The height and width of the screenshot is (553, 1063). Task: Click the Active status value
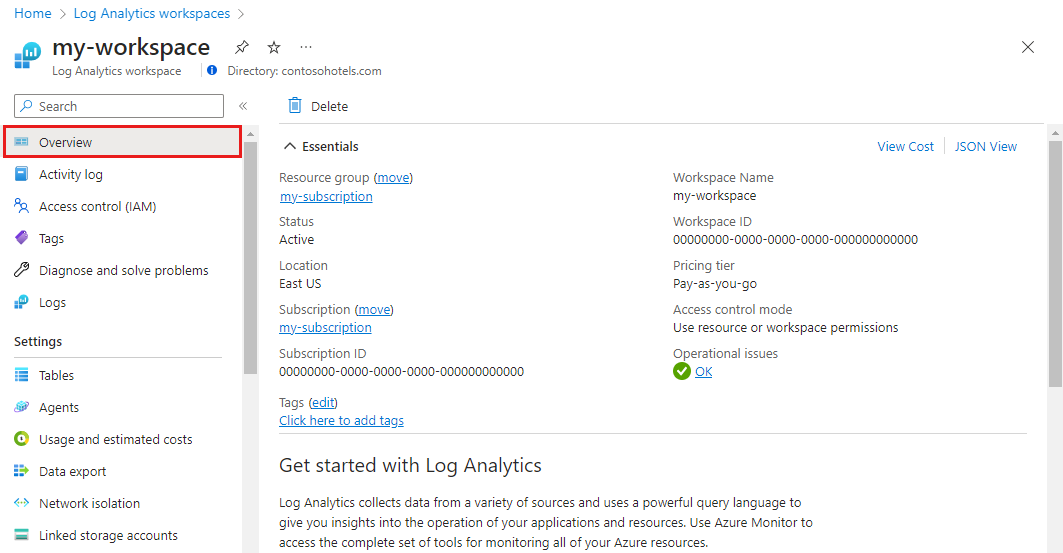pyautogui.click(x=296, y=239)
